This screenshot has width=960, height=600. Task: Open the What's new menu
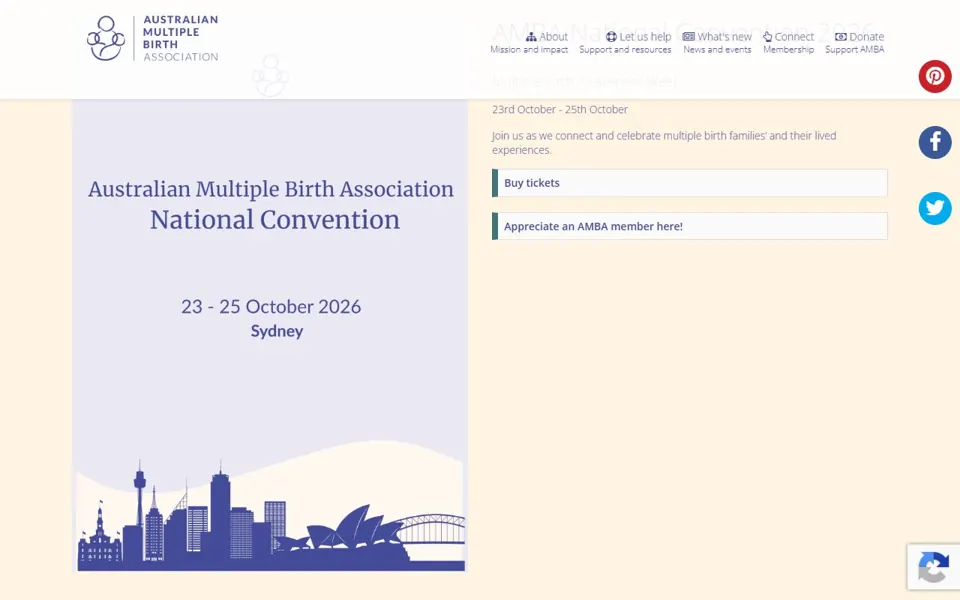point(717,43)
